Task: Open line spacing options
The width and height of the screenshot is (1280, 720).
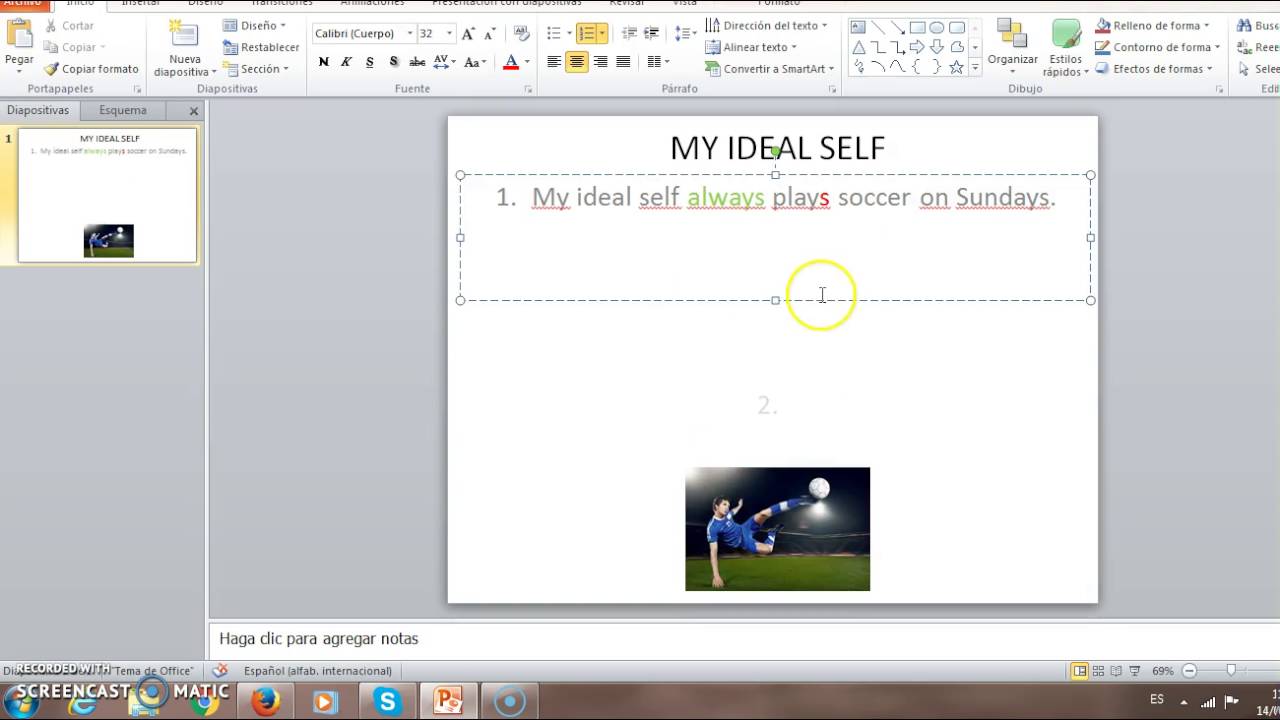Action: [x=685, y=34]
